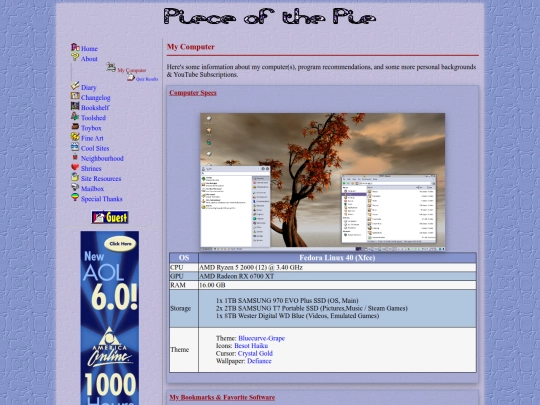Click the paper icon beside Quiz Results
The image size is (540, 405).
(x=131, y=77)
